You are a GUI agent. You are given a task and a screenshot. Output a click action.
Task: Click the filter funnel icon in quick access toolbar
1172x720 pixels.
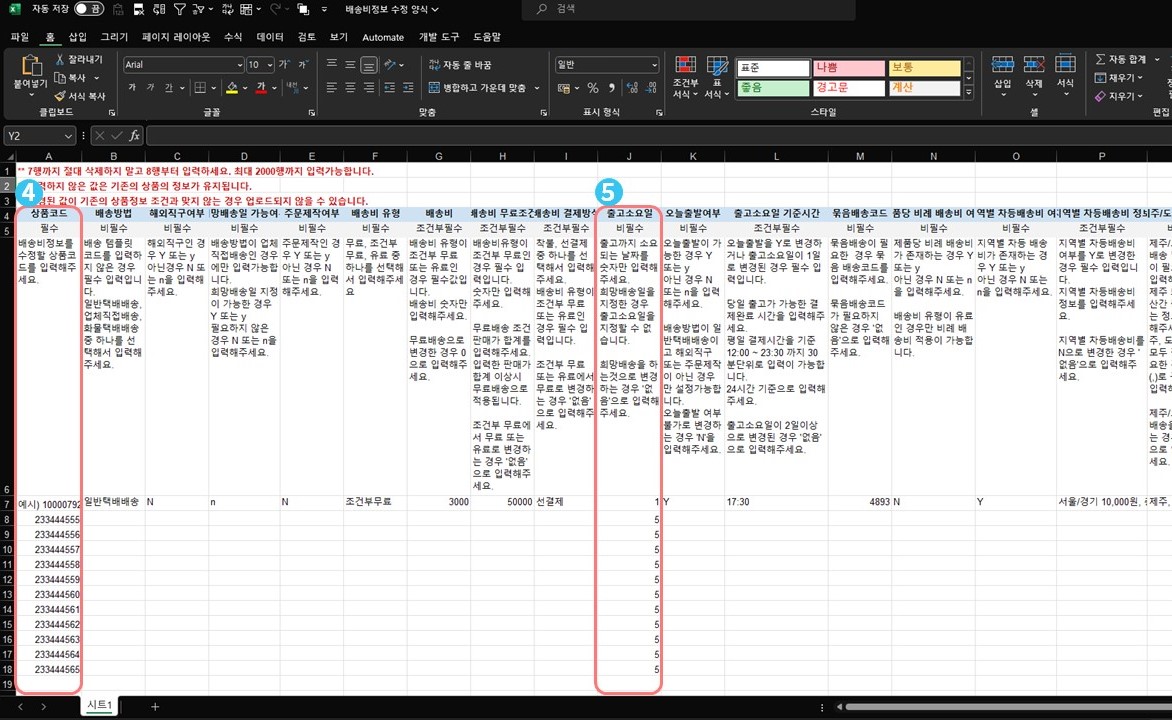[x=179, y=9]
